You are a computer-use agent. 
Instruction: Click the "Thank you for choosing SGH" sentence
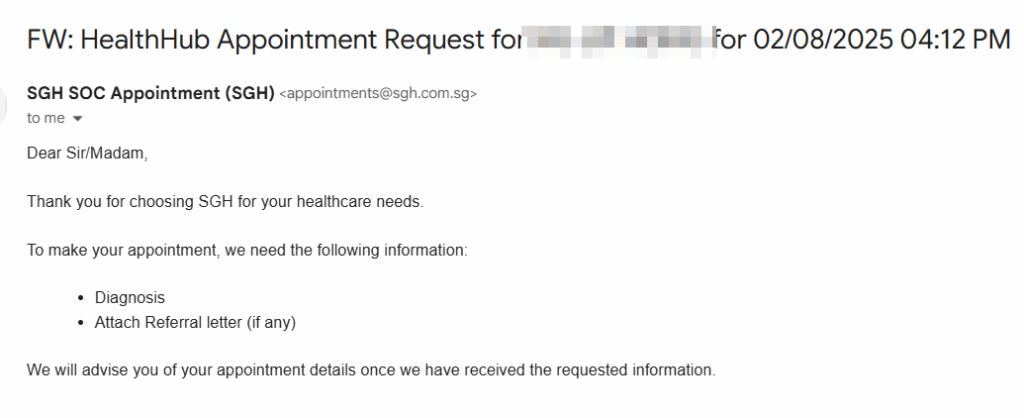[225, 201]
